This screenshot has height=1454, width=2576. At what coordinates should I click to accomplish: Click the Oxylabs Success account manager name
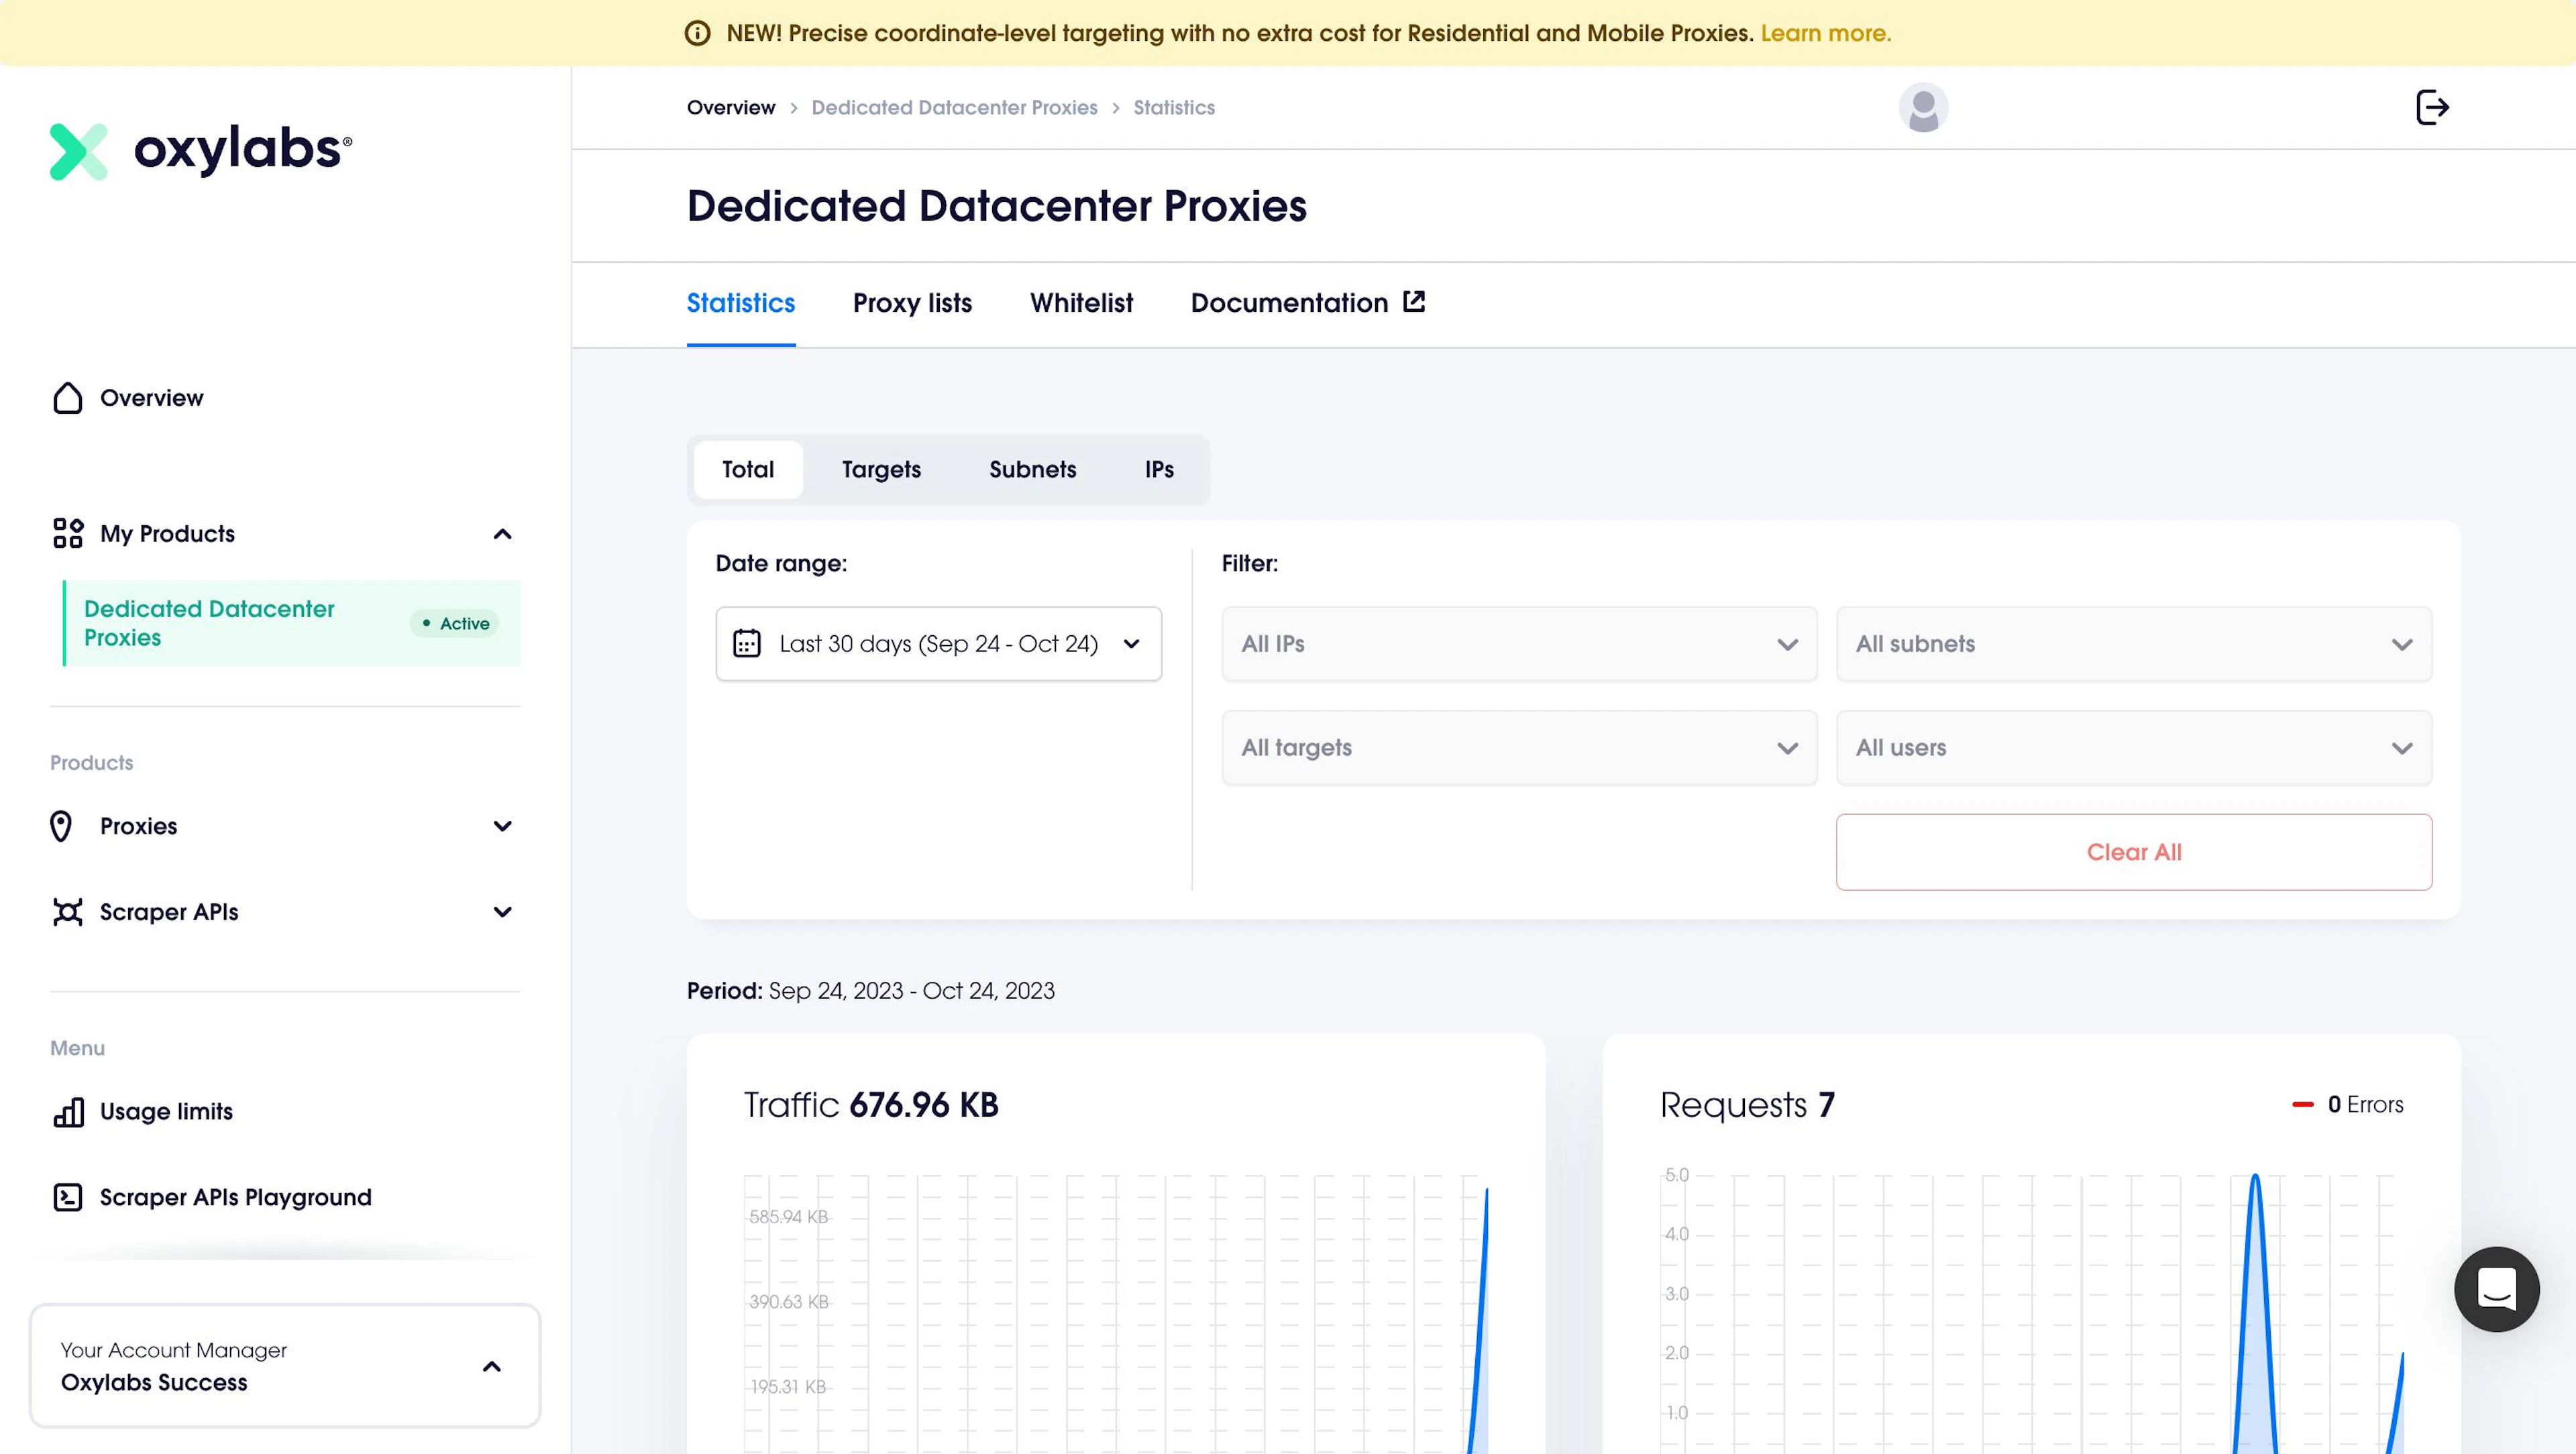click(154, 1382)
